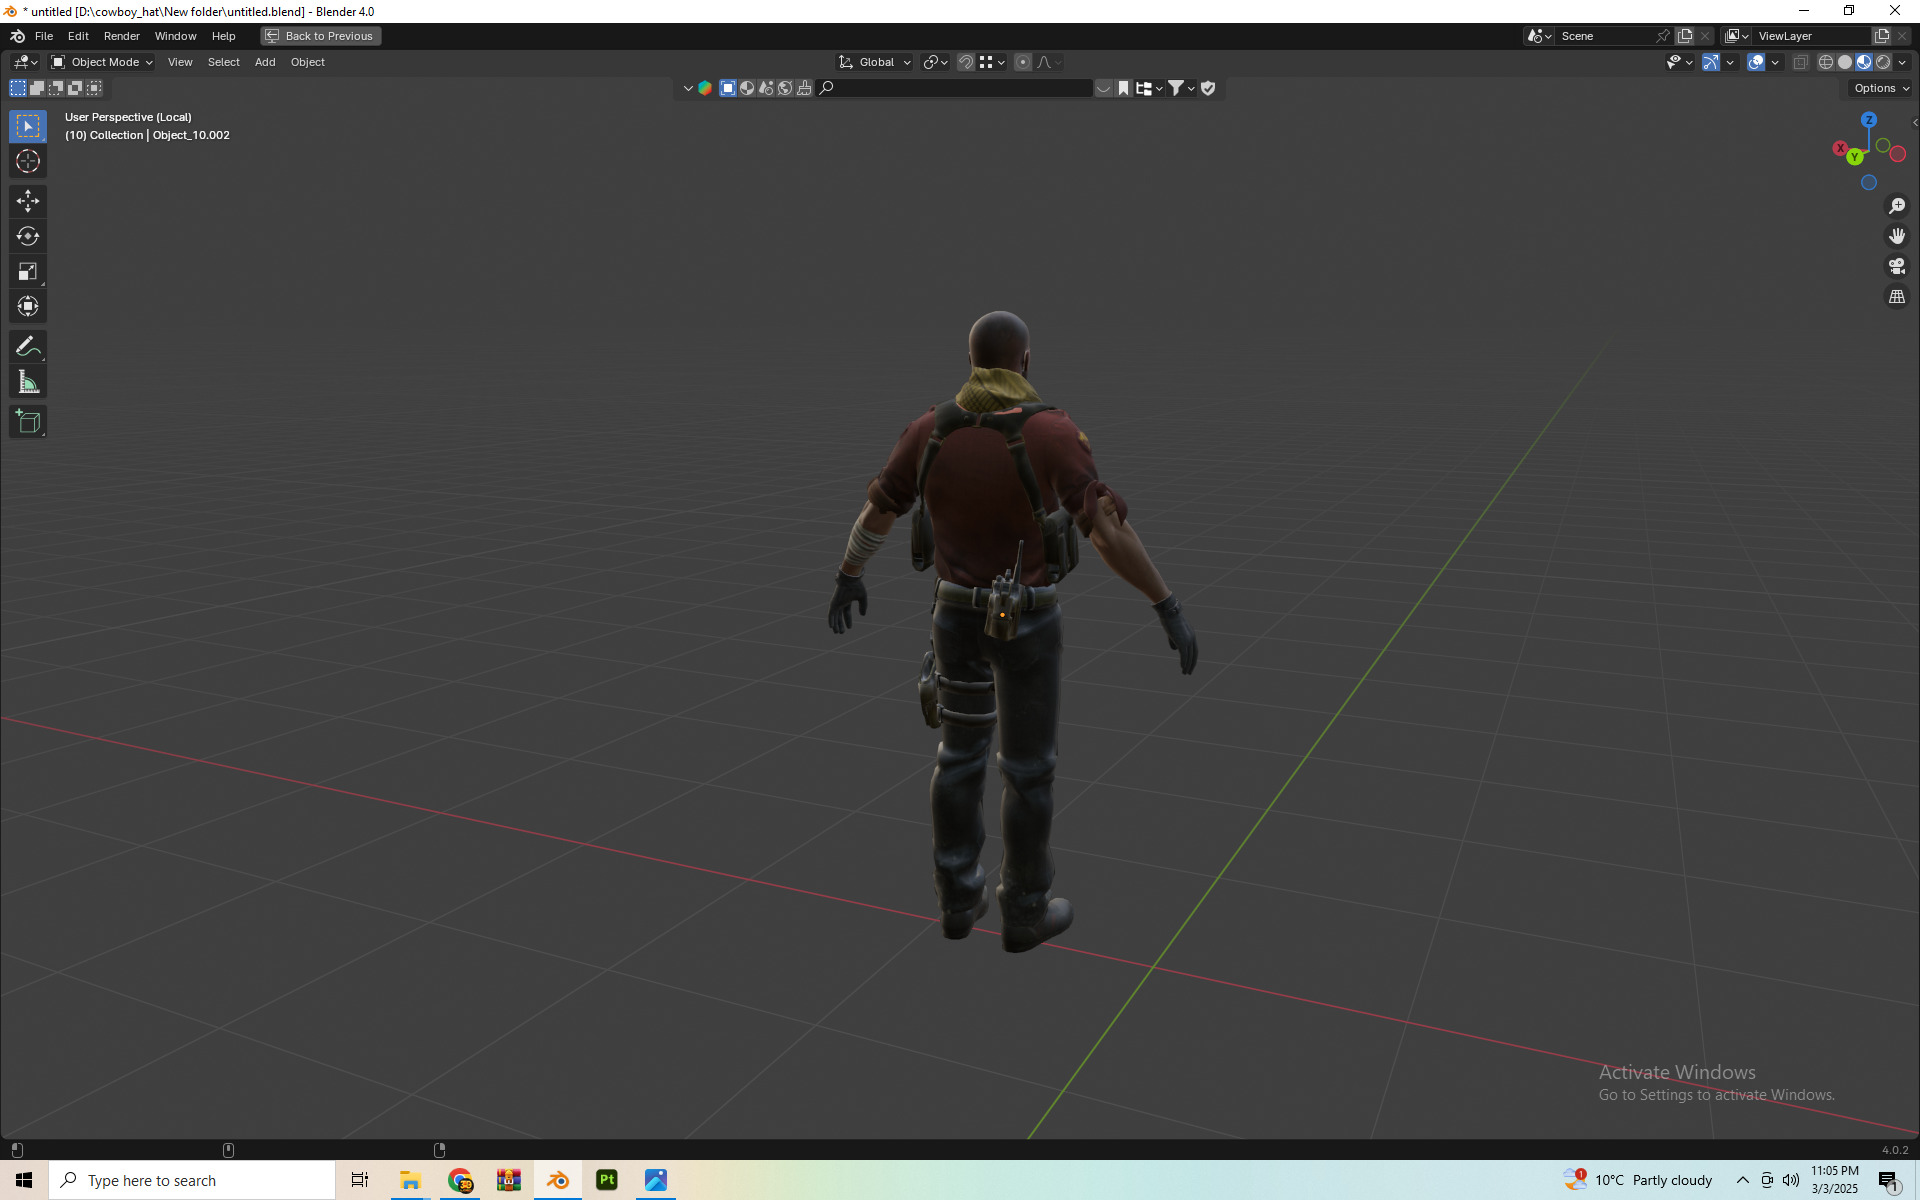
Task: Switch perspective/orthographic with grid icon
Action: 1897,297
